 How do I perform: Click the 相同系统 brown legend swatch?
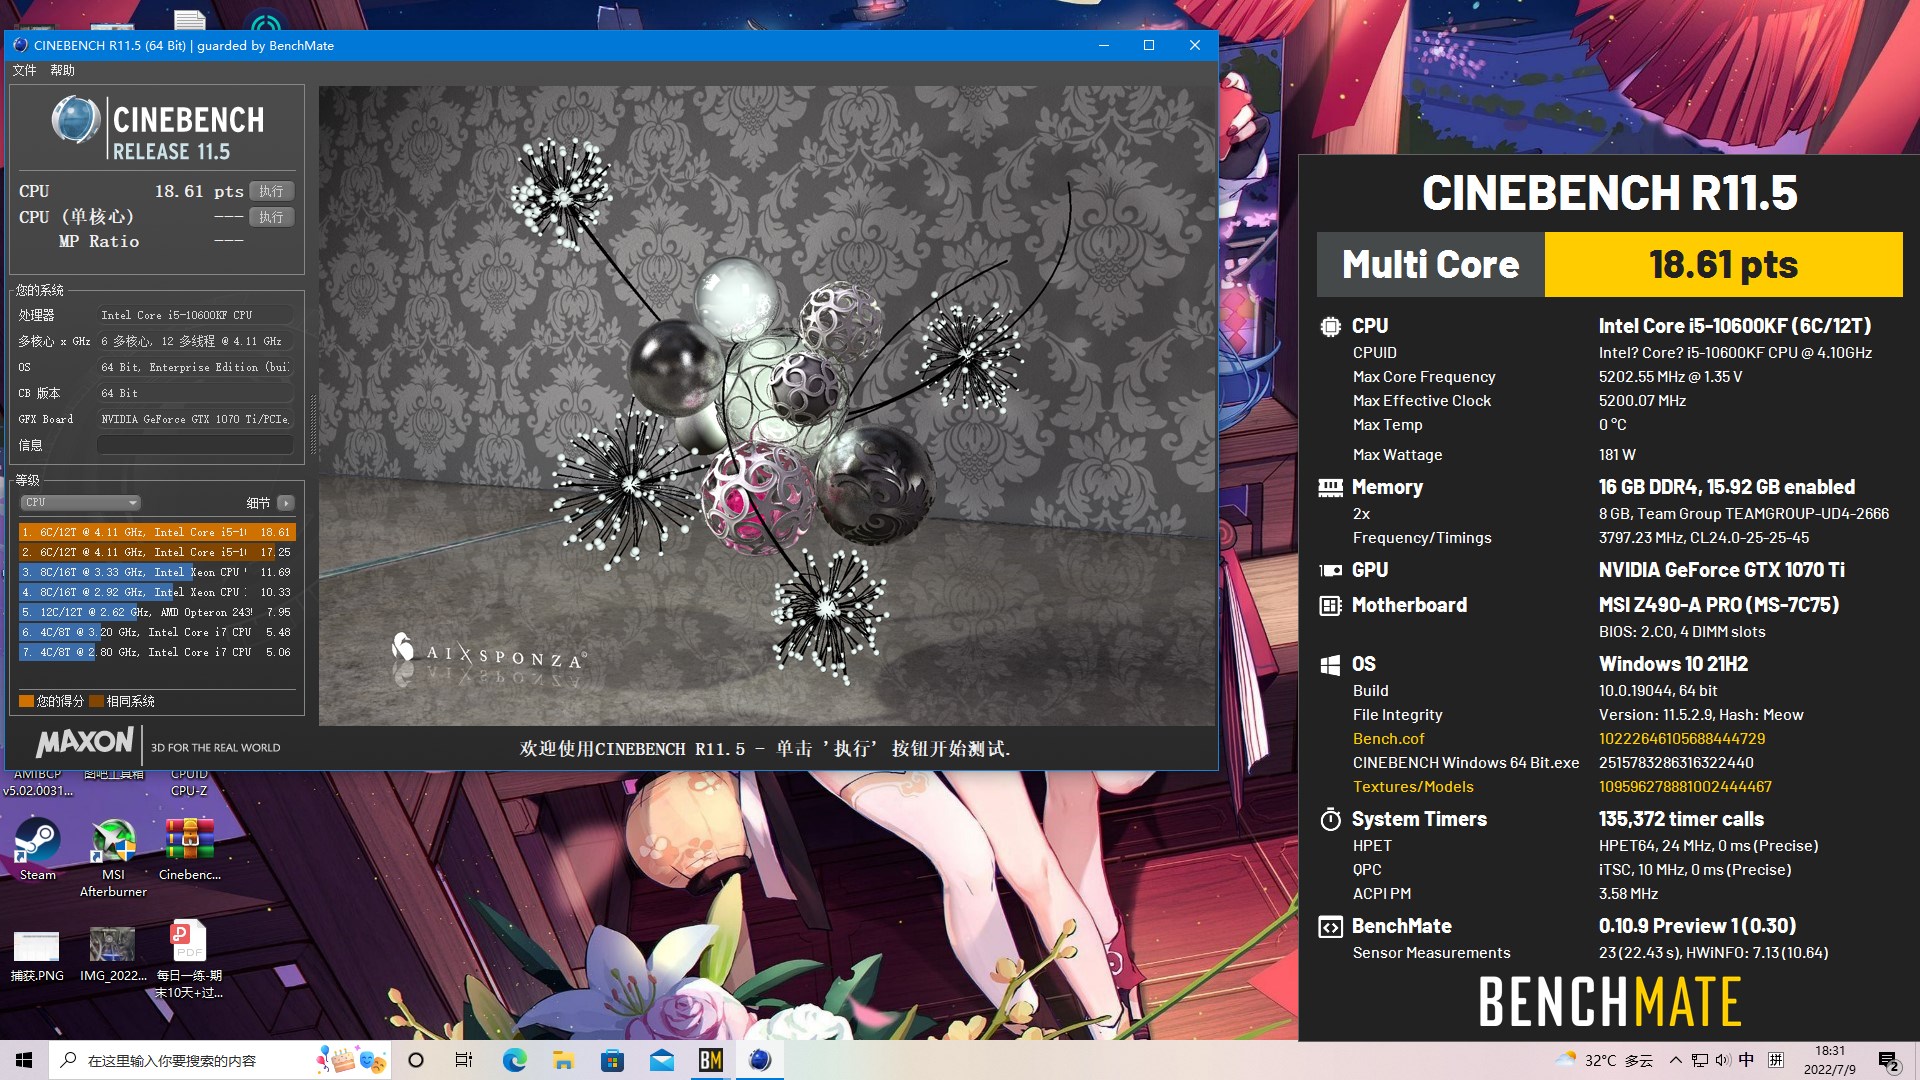point(96,701)
